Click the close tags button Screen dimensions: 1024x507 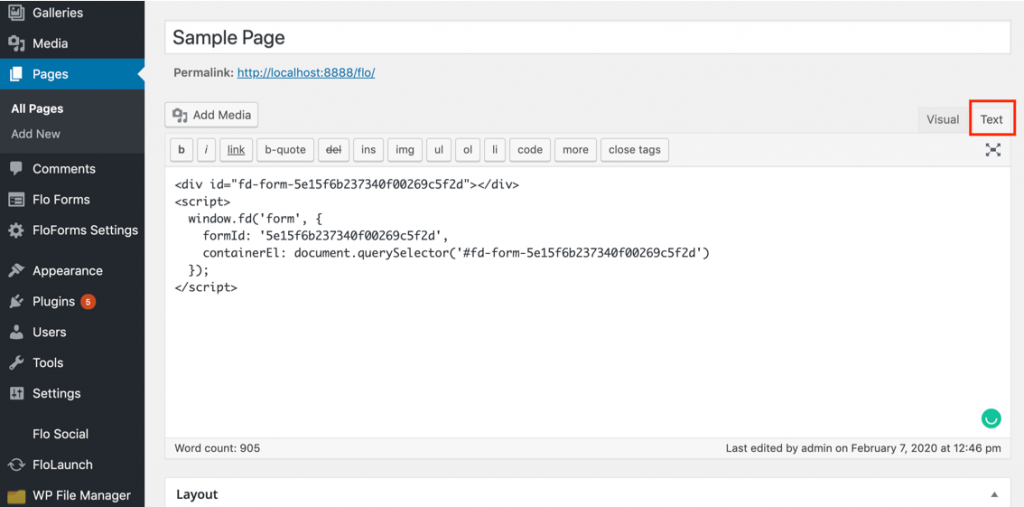[x=634, y=150]
